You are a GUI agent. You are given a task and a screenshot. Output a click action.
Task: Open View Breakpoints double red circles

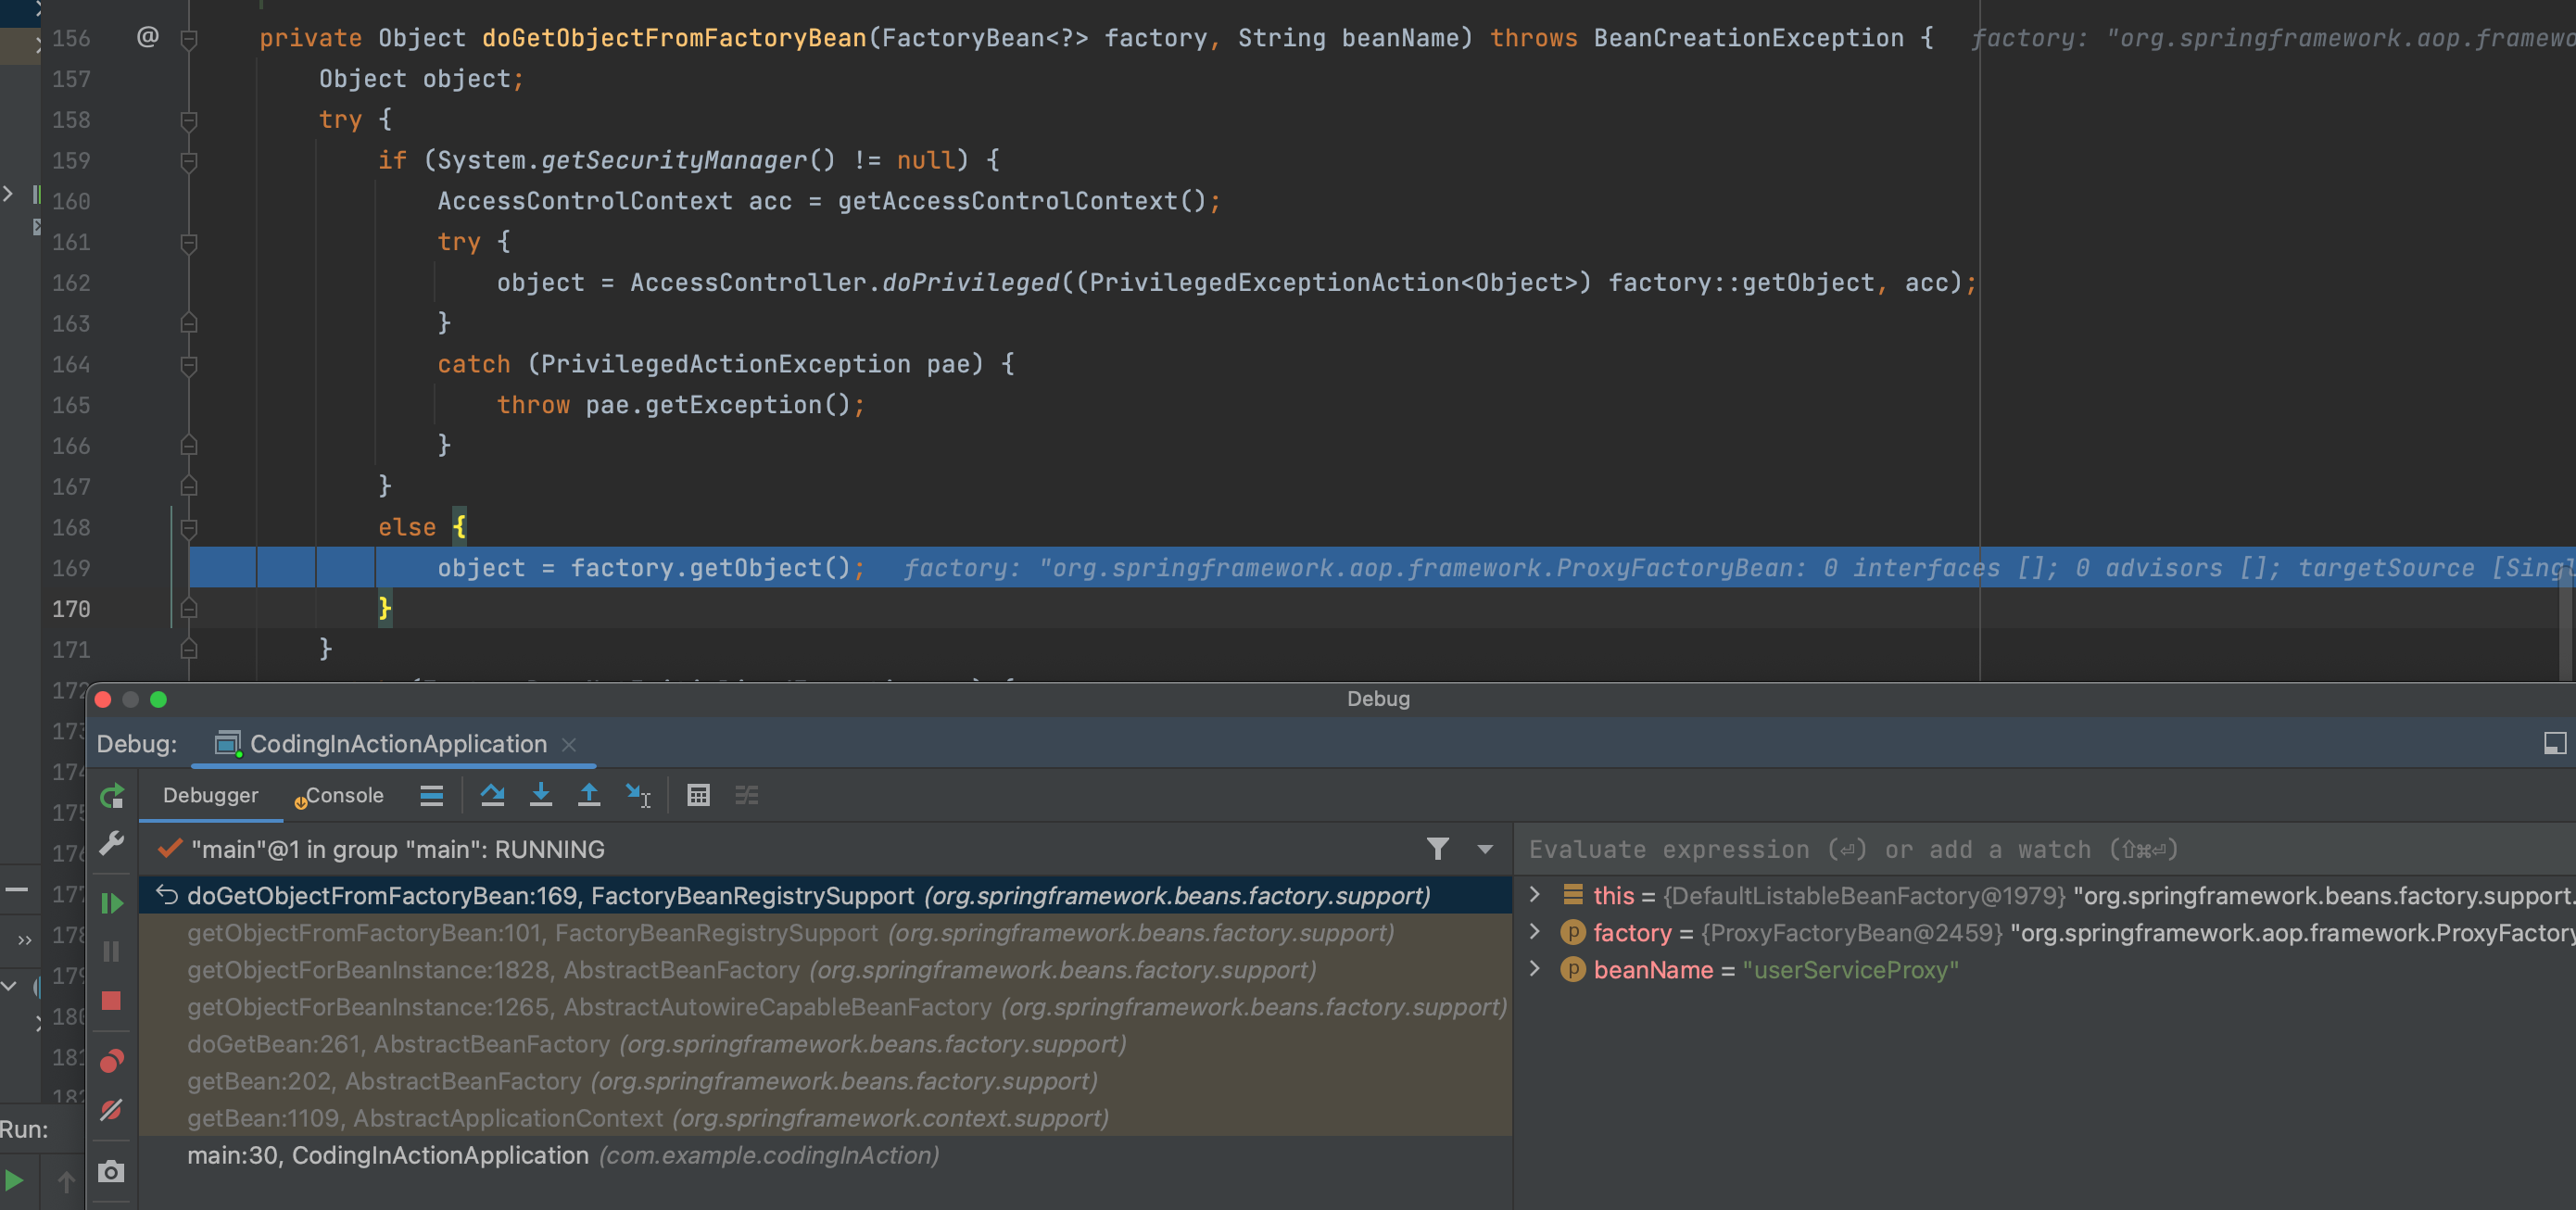pos(112,1060)
